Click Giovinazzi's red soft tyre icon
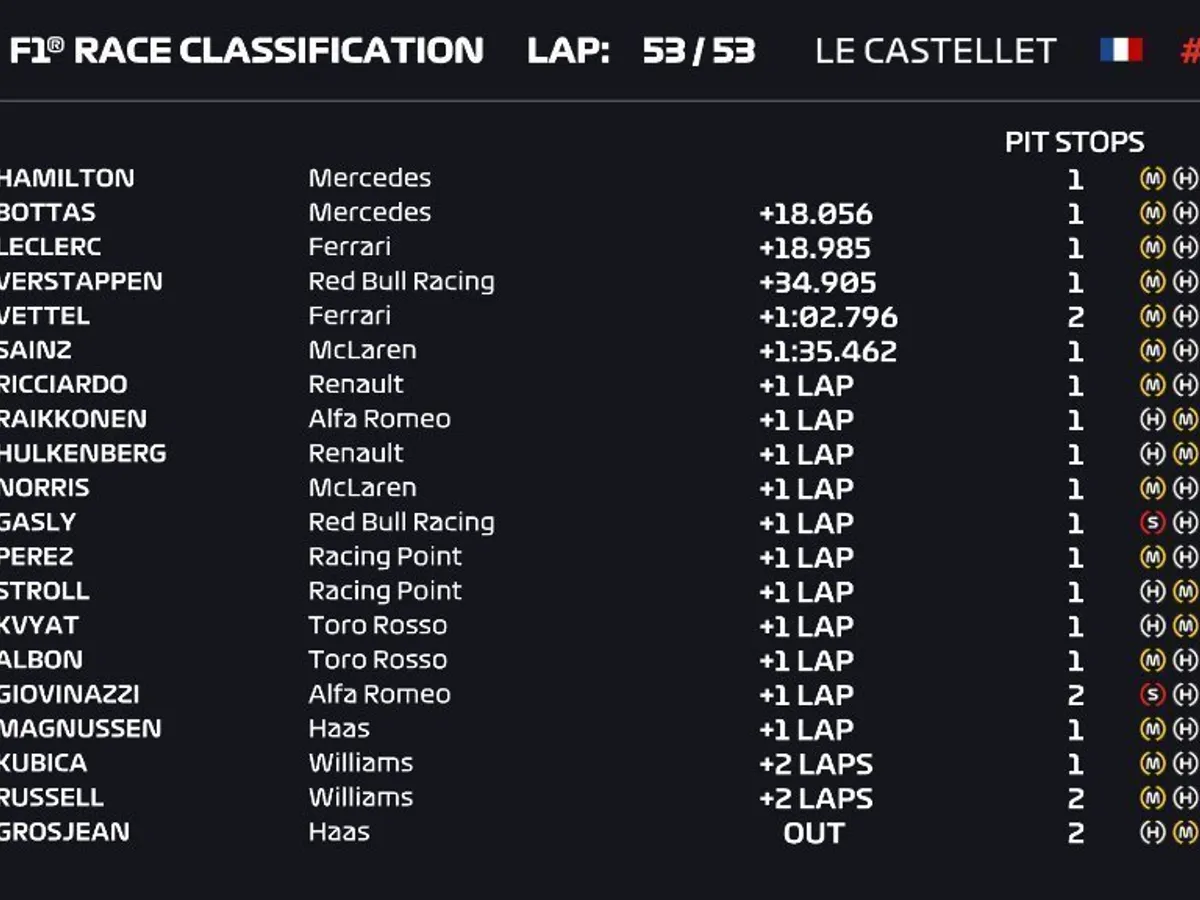 [x=1153, y=695]
